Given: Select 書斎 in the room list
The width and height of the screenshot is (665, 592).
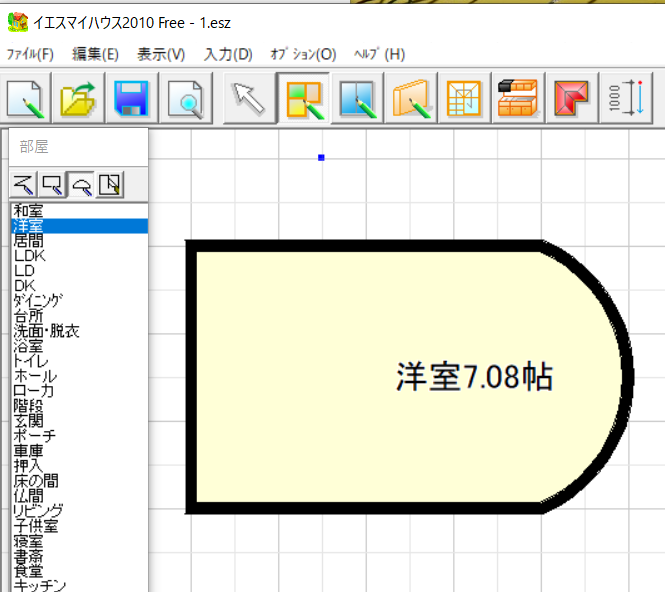Looking at the screenshot, I should pos(79,556).
